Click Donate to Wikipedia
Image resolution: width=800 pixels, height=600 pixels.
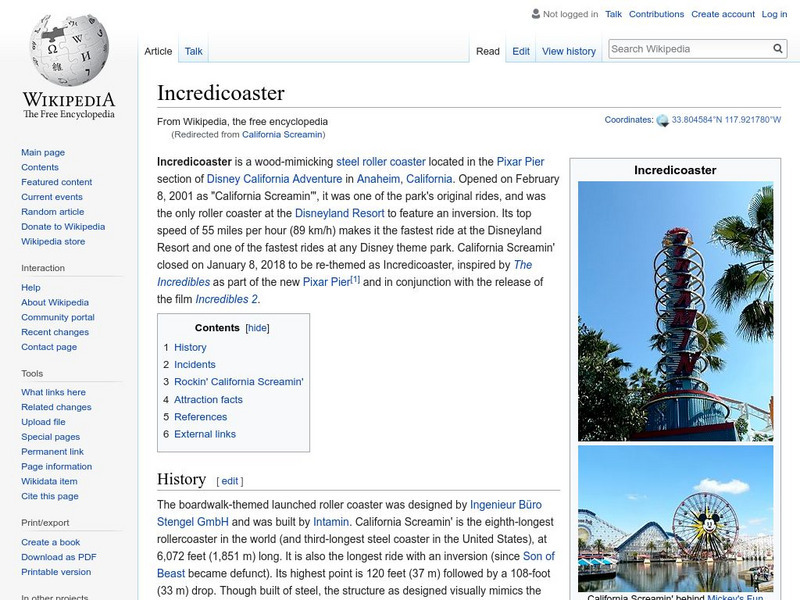point(63,227)
